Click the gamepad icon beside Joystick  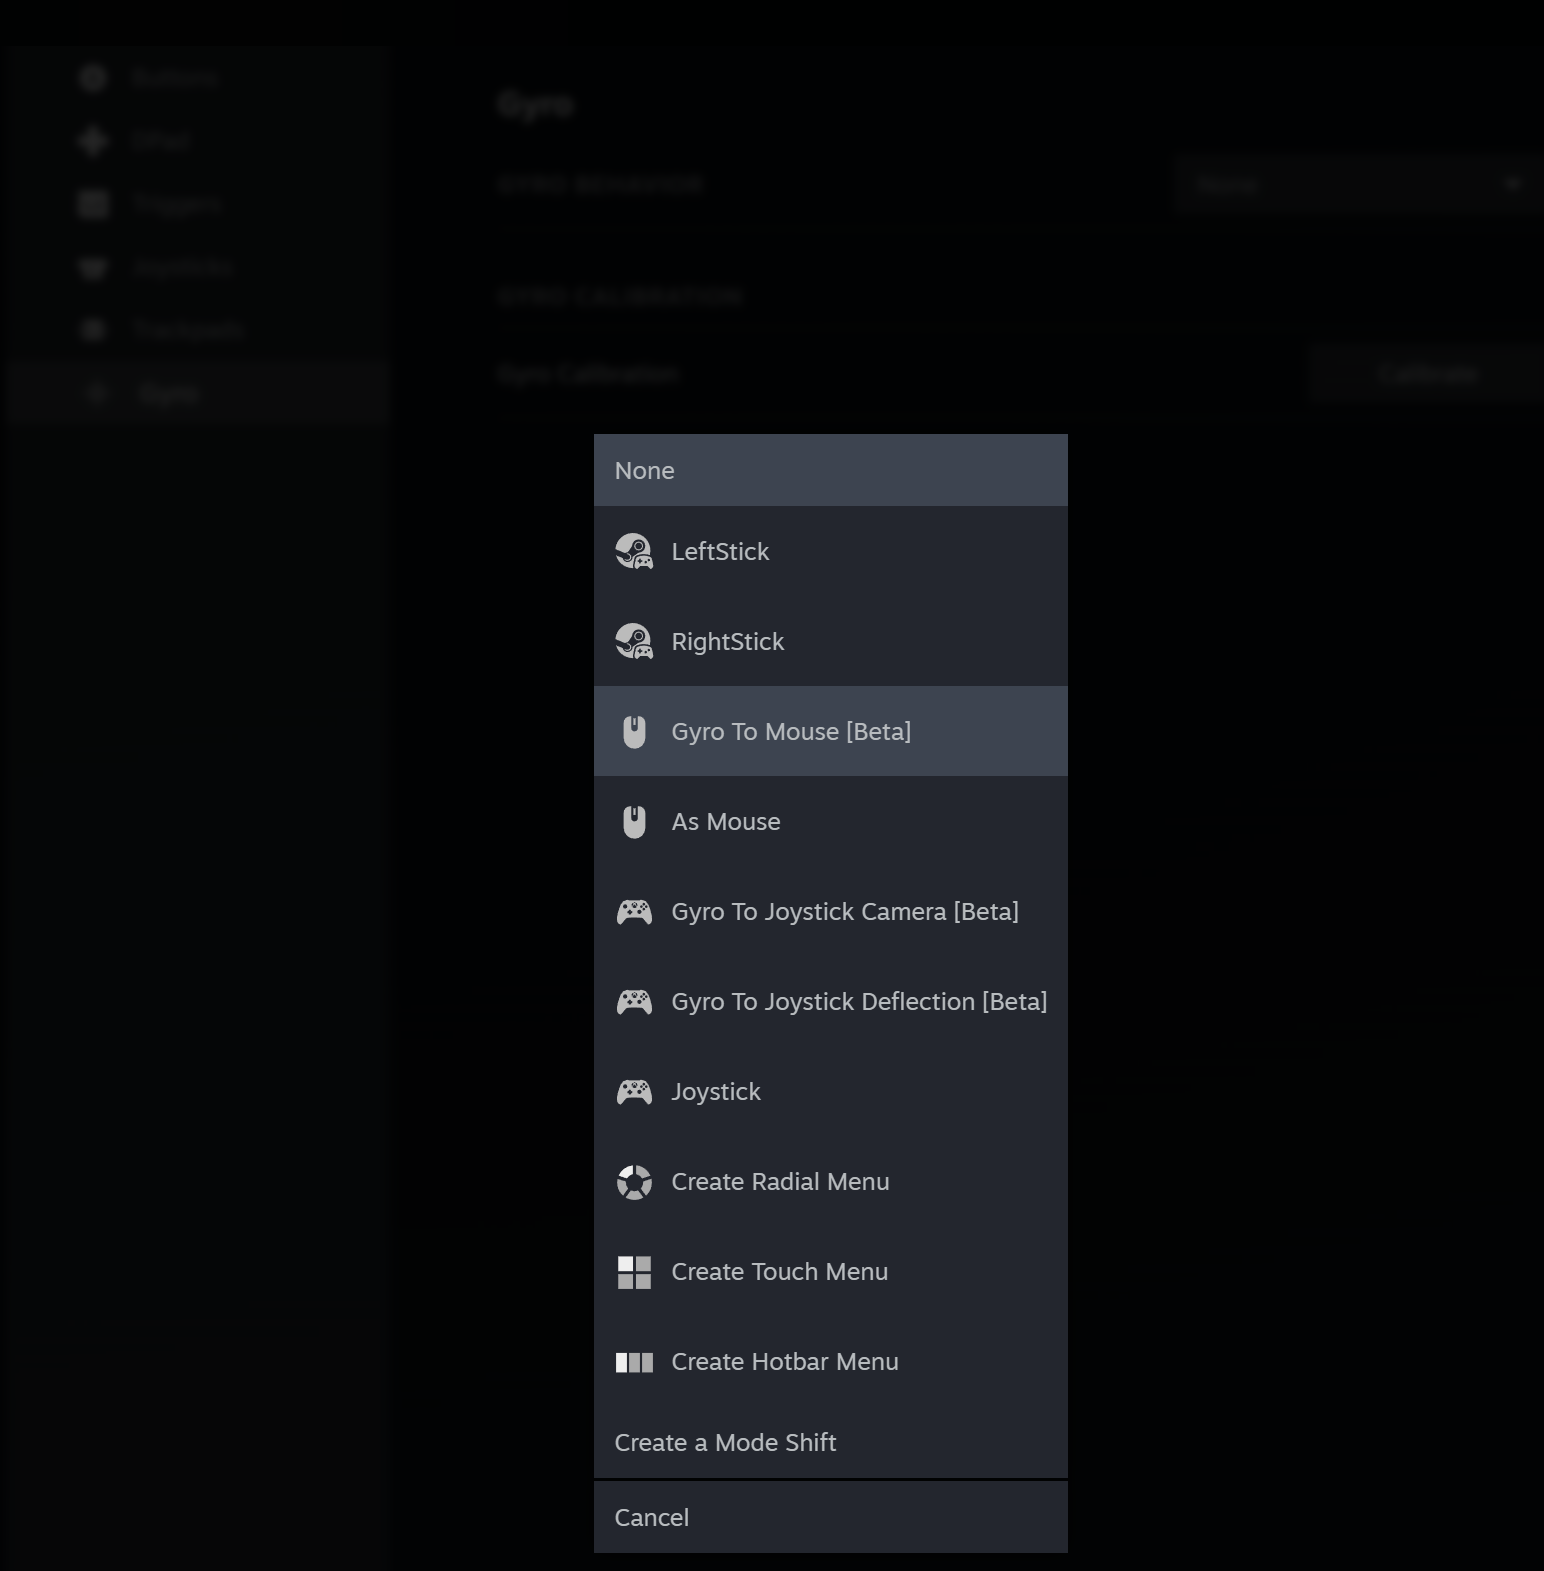(x=634, y=1092)
